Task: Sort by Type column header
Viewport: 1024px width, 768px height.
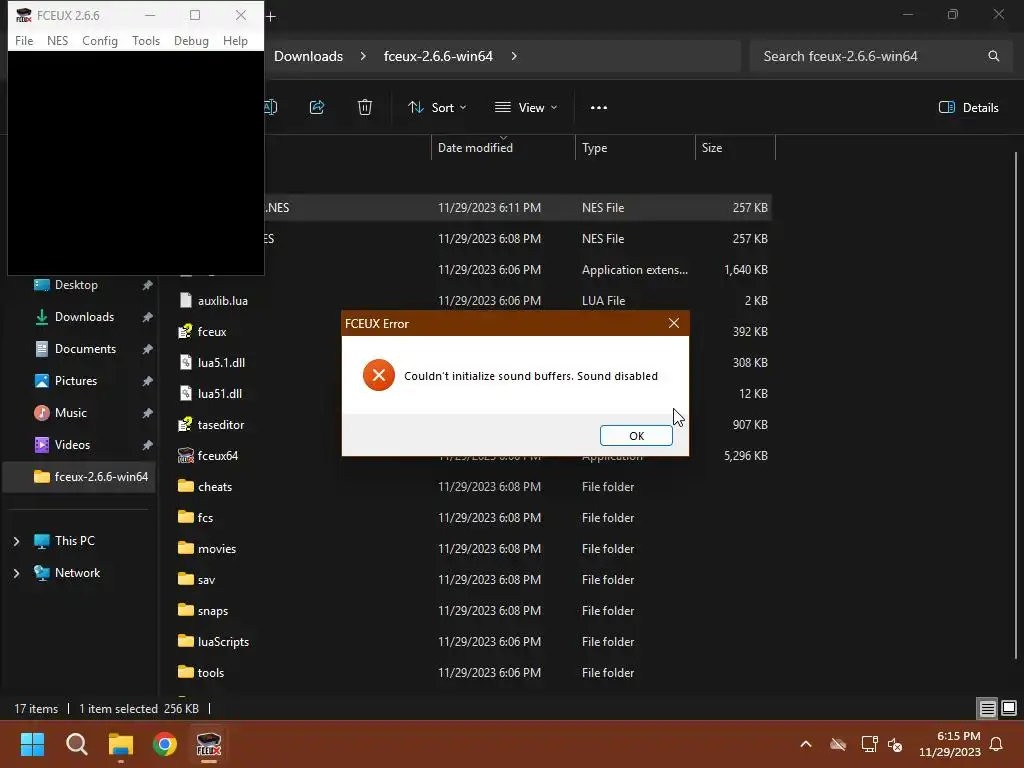Action: tap(635, 148)
